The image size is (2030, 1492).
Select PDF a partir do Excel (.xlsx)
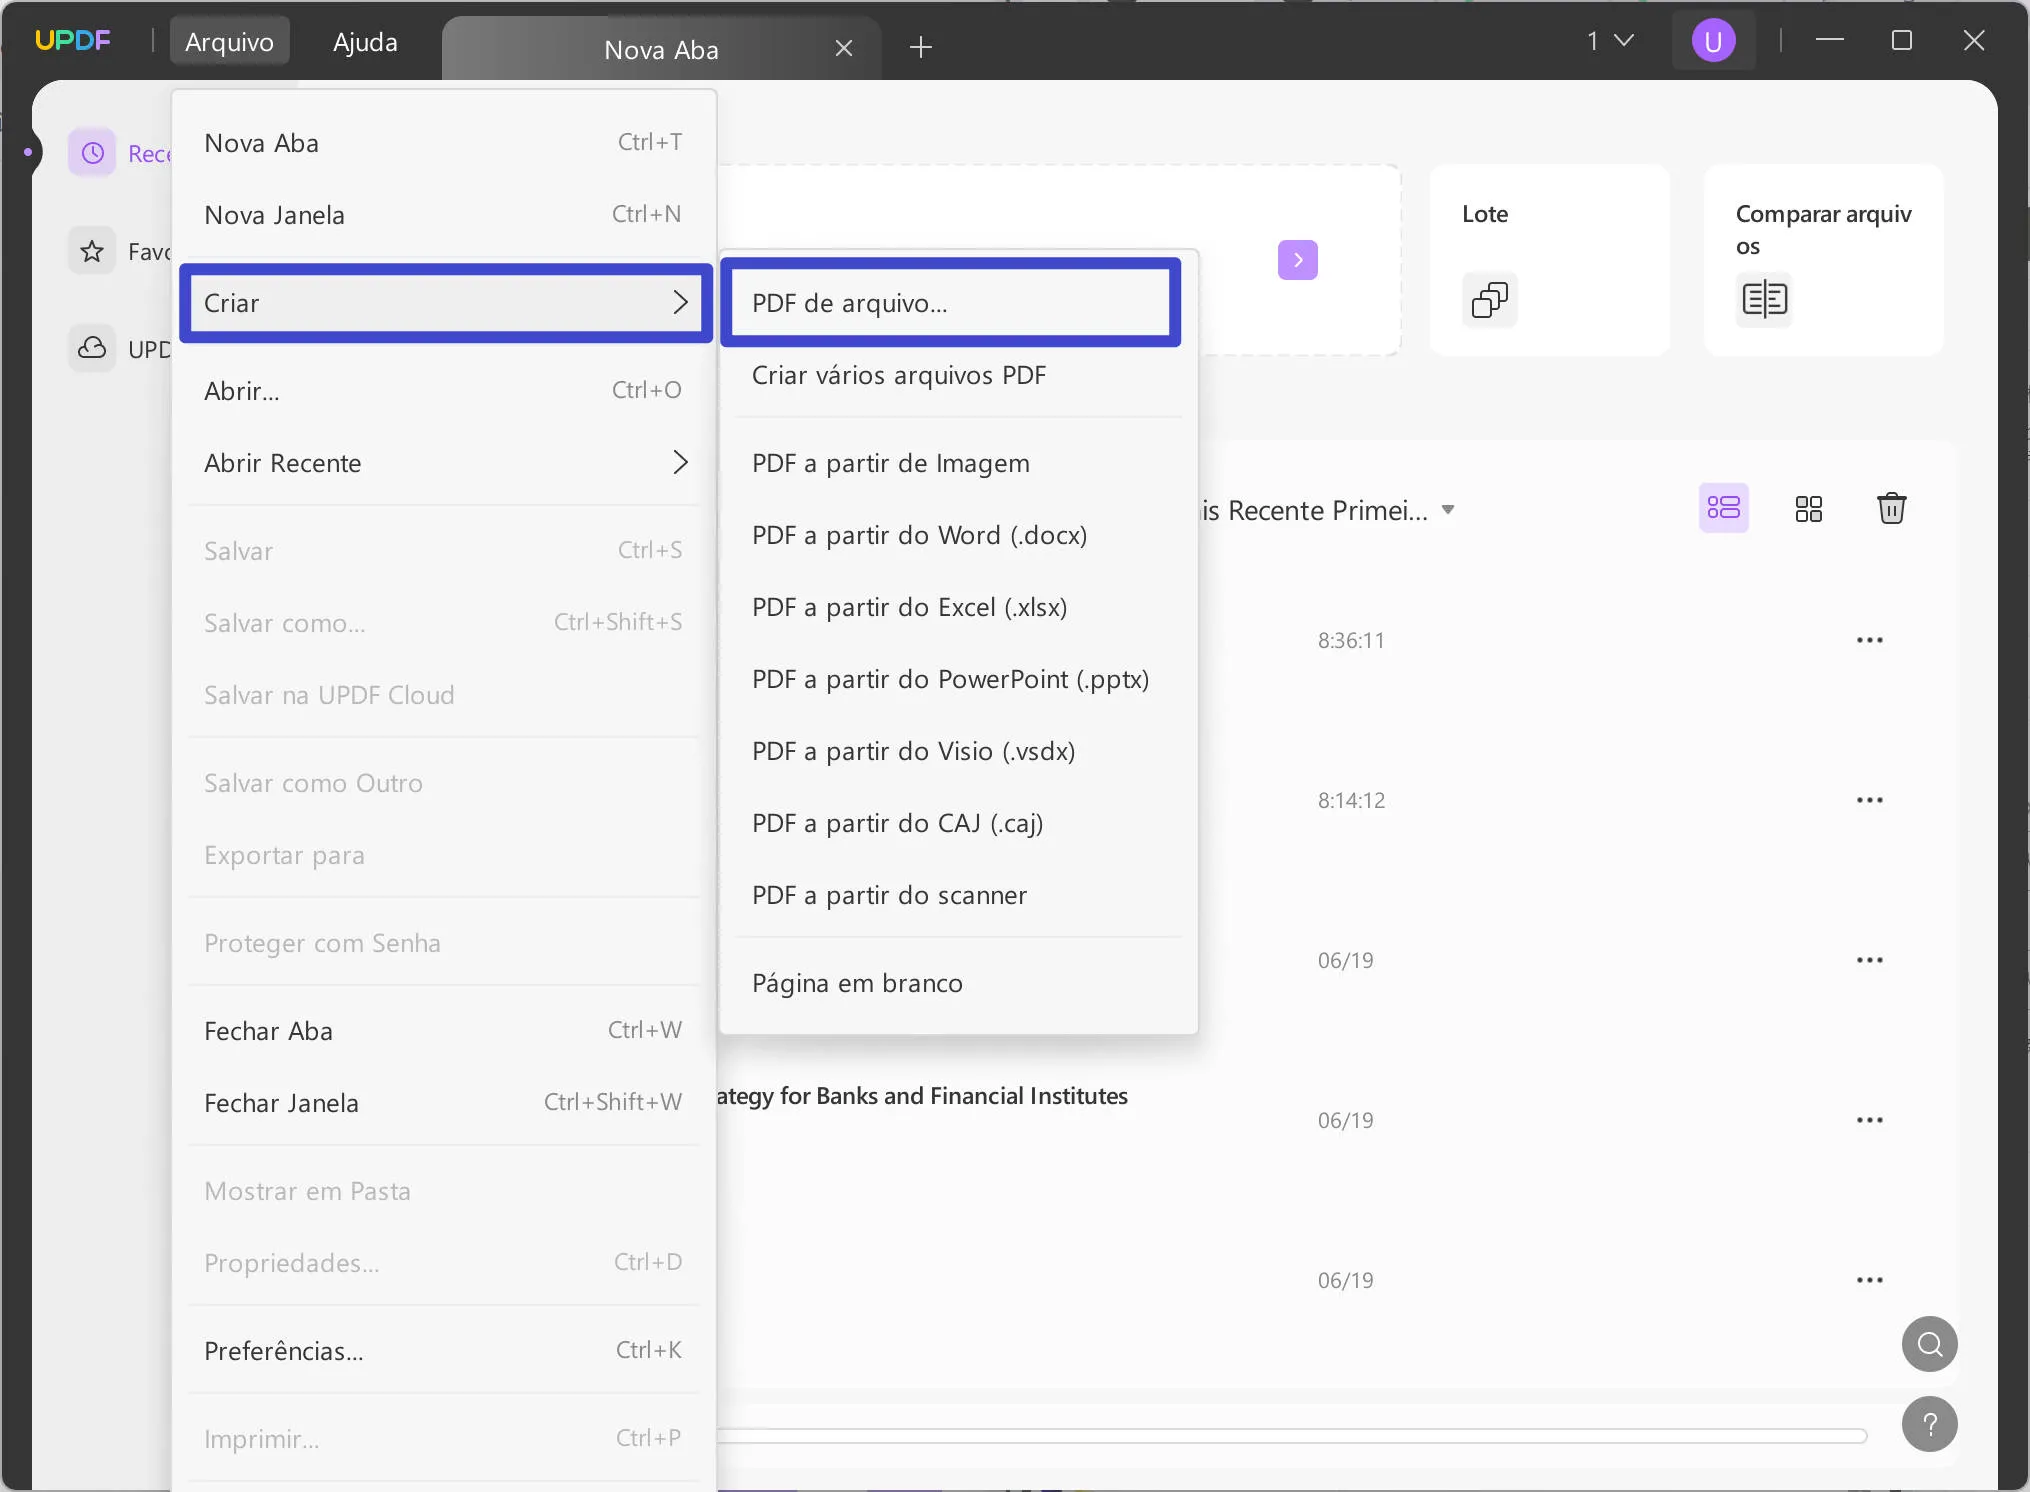pos(958,607)
